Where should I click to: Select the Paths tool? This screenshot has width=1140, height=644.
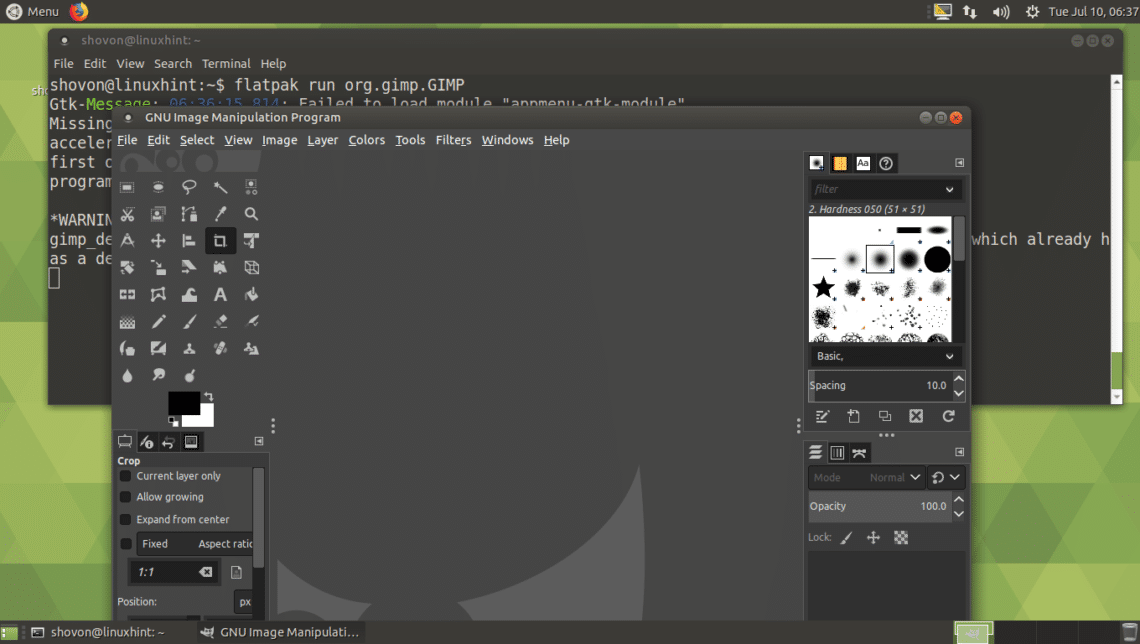pyautogui.click(x=189, y=214)
